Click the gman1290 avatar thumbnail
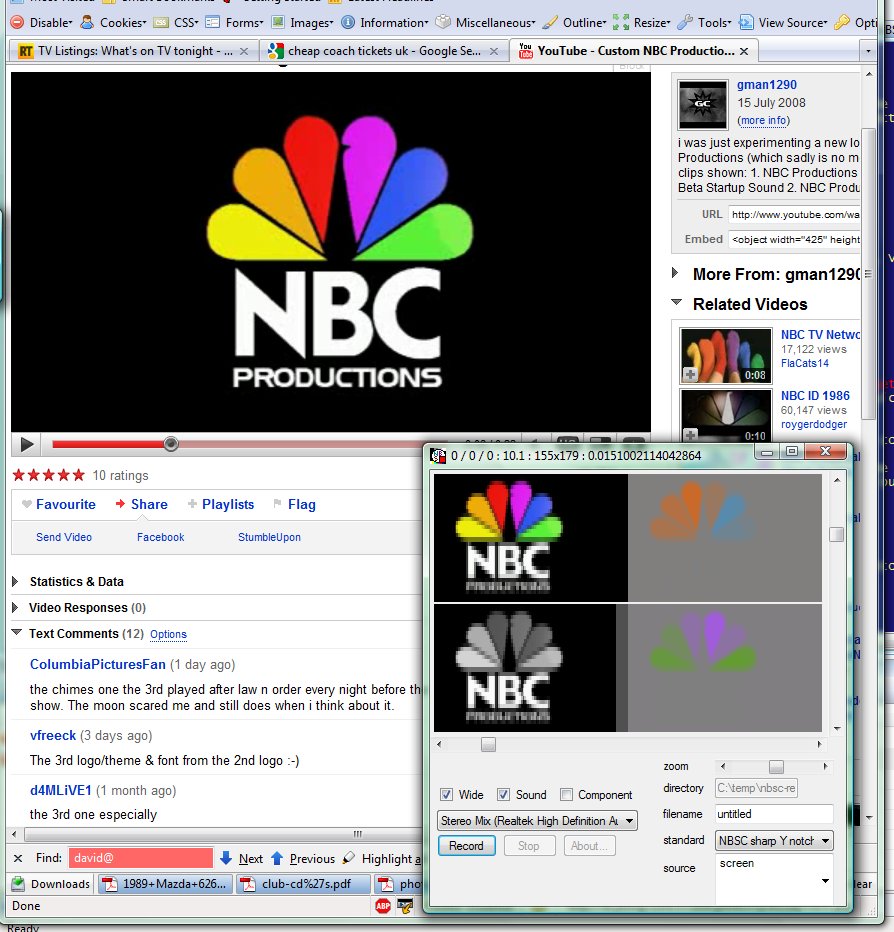 [703, 105]
